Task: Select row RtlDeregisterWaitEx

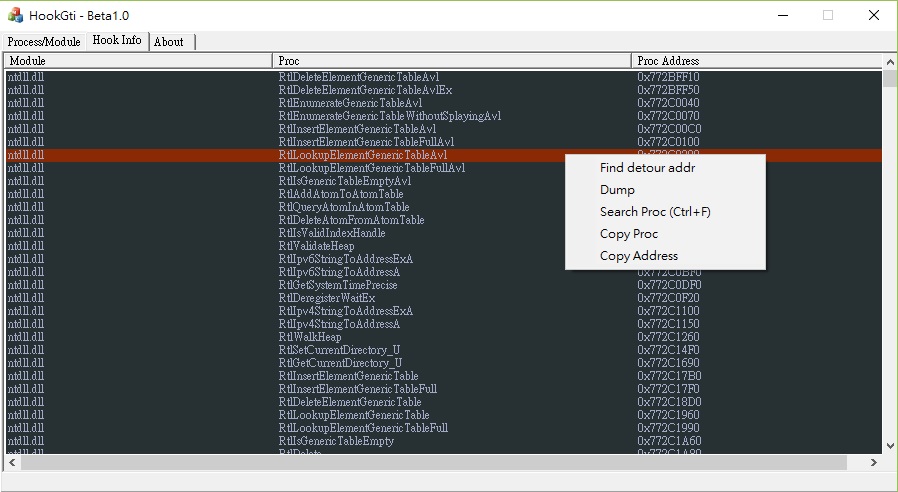Action: click(444, 298)
